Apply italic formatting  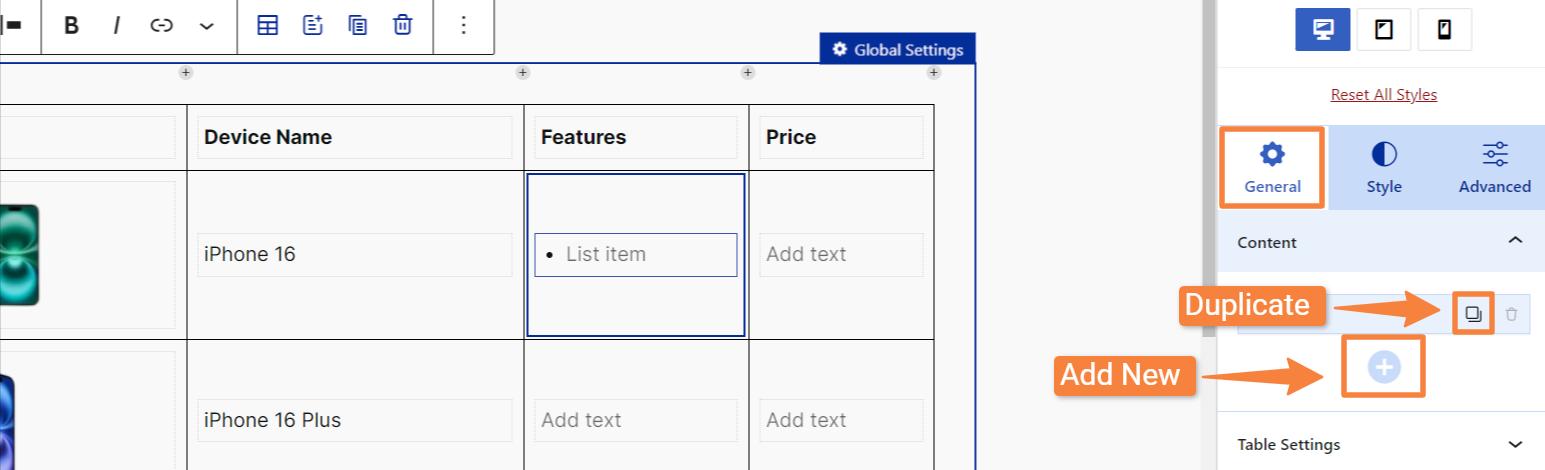[x=116, y=26]
